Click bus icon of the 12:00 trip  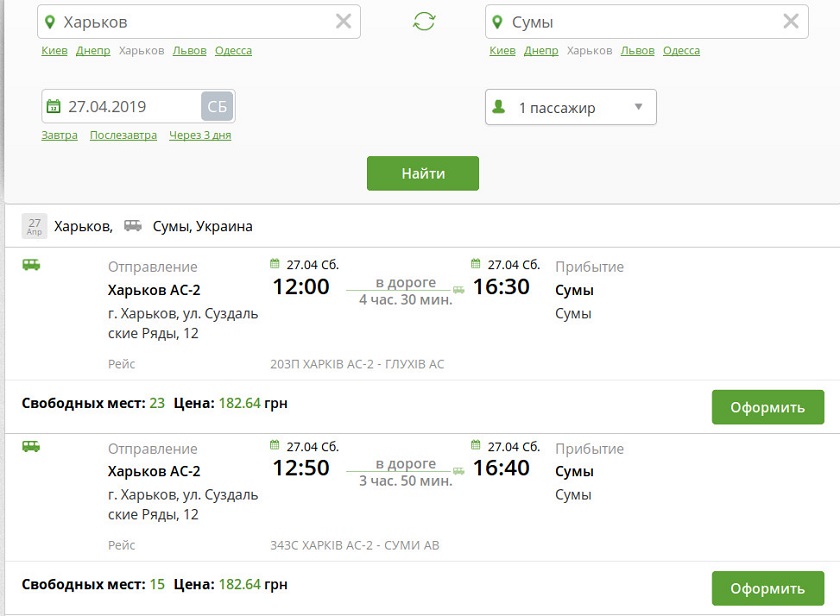pyautogui.click(x=31, y=266)
